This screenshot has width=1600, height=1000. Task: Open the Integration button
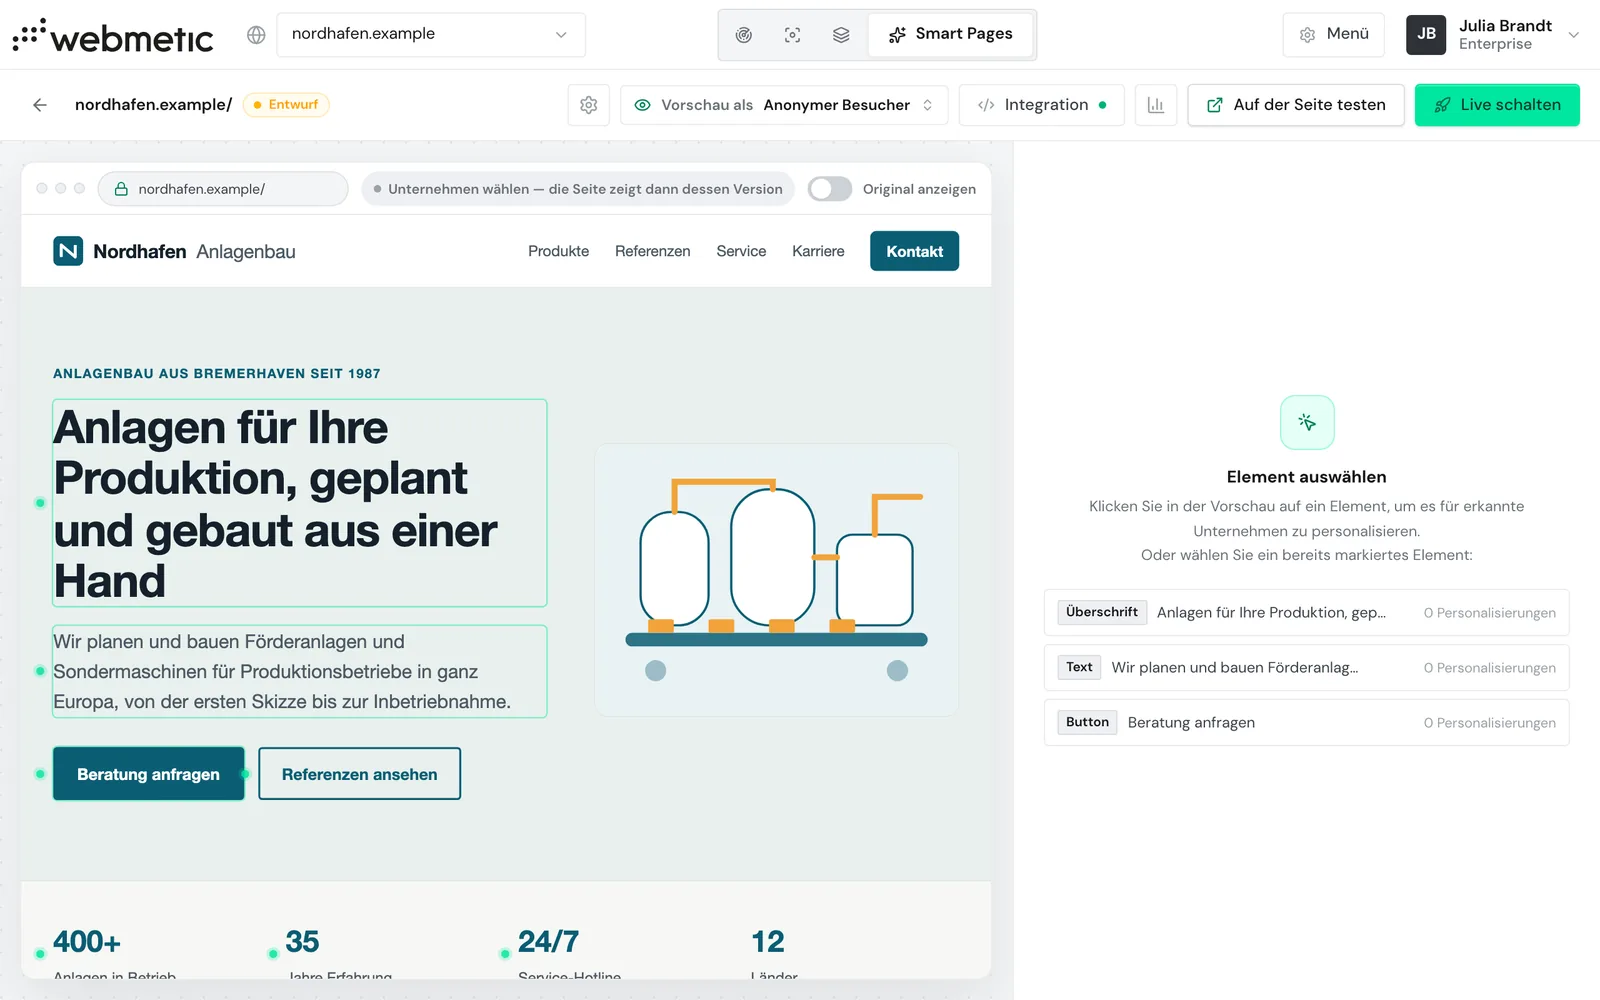pos(1042,105)
